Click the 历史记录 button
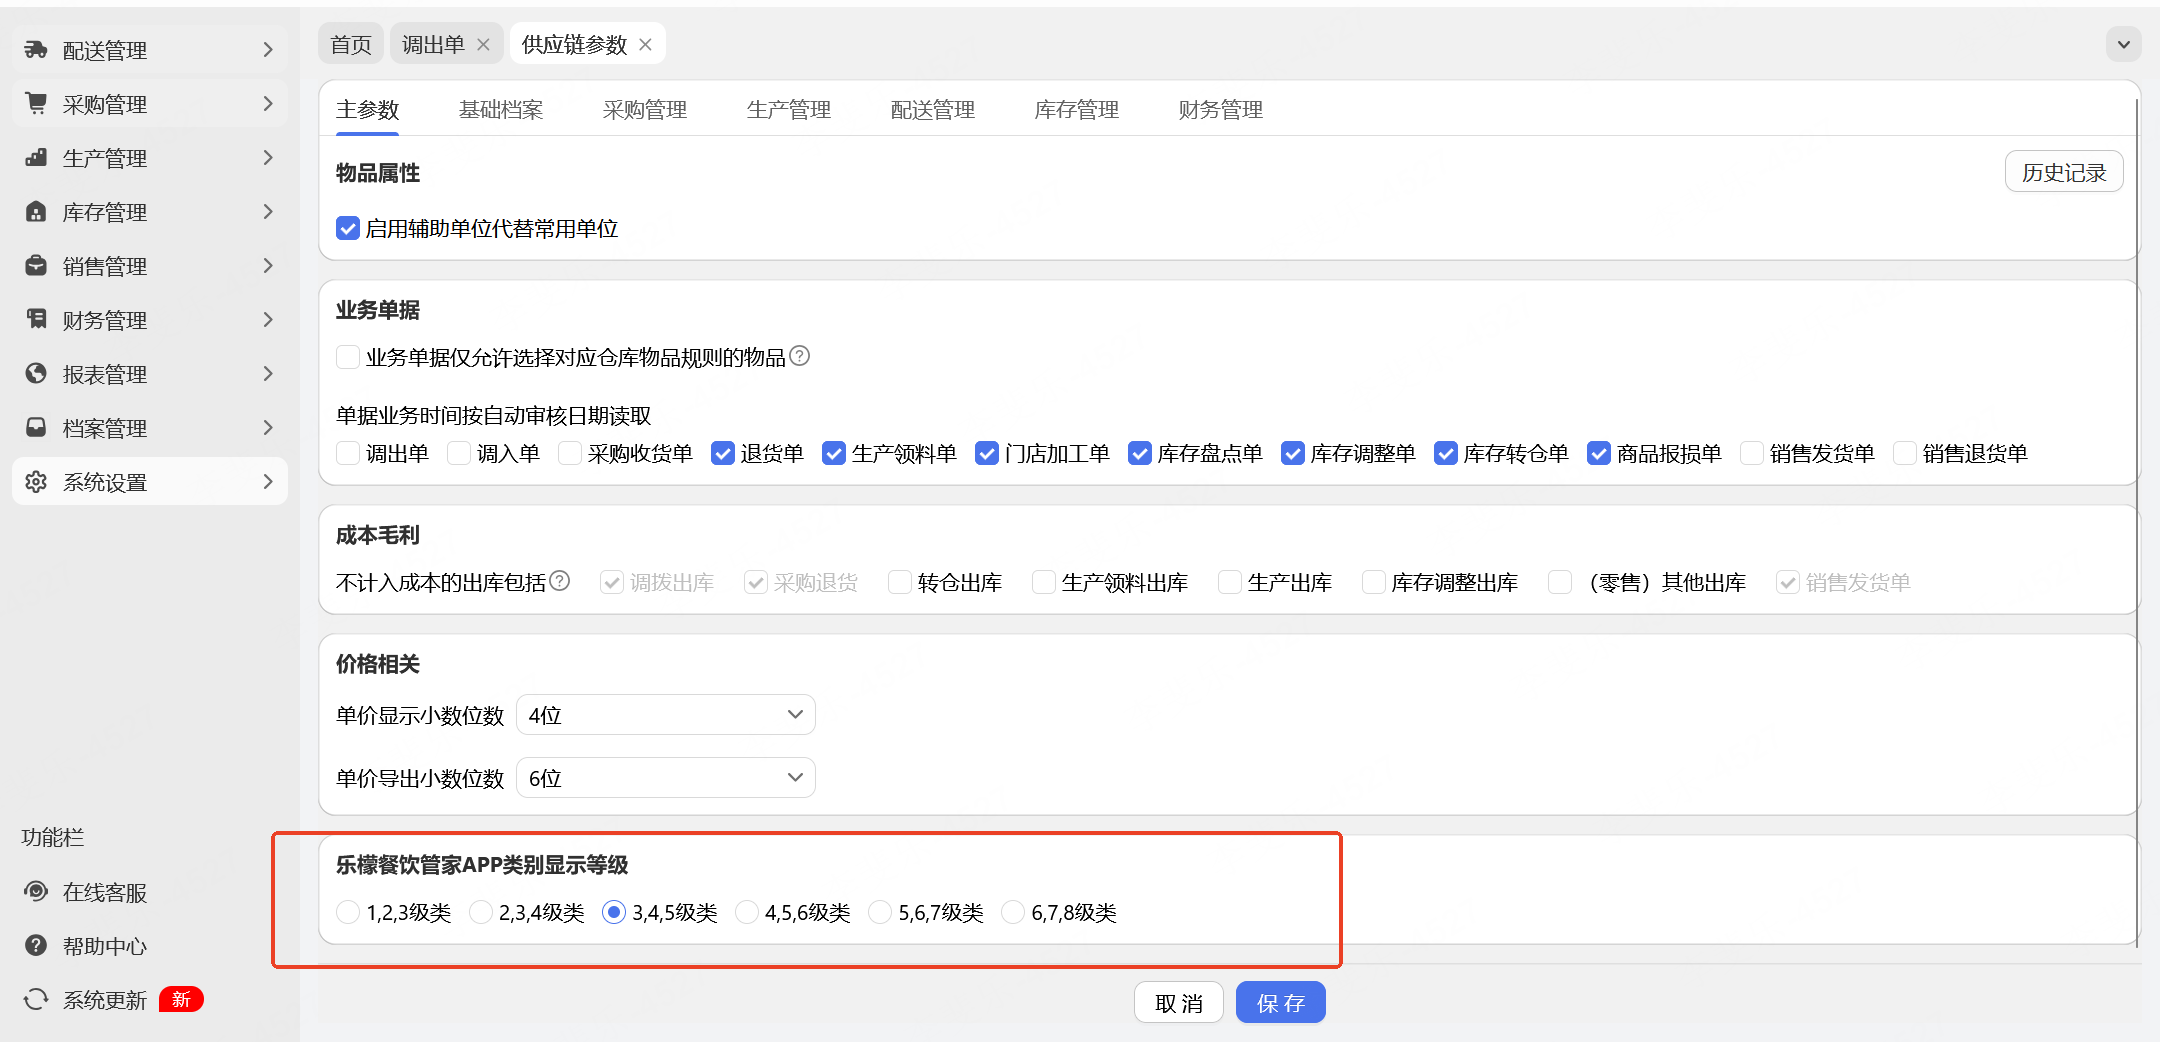Viewport: 2160px width, 1042px height. click(x=2064, y=172)
